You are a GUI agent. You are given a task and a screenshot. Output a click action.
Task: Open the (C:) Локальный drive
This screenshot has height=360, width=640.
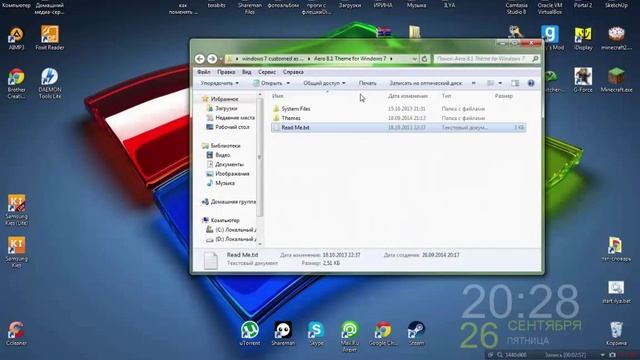pos(236,230)
